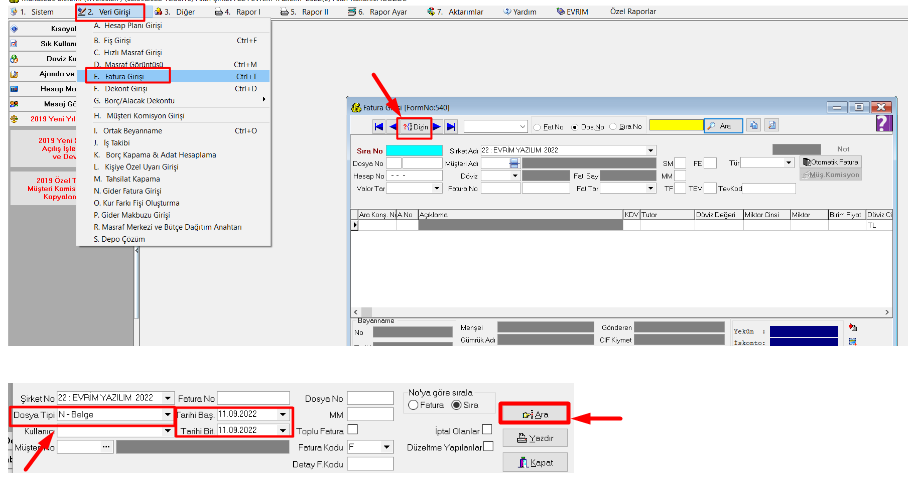The width and height of the screenshot is (916, 486).
Task: Go to first record navigation arrow
Action: coord(379,126)
